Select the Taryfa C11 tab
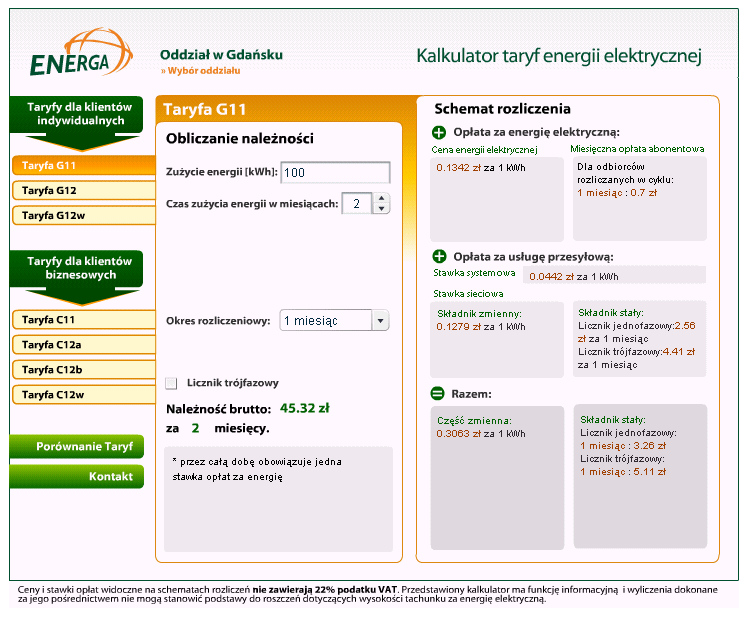750x620 pixels. (84, 320)
